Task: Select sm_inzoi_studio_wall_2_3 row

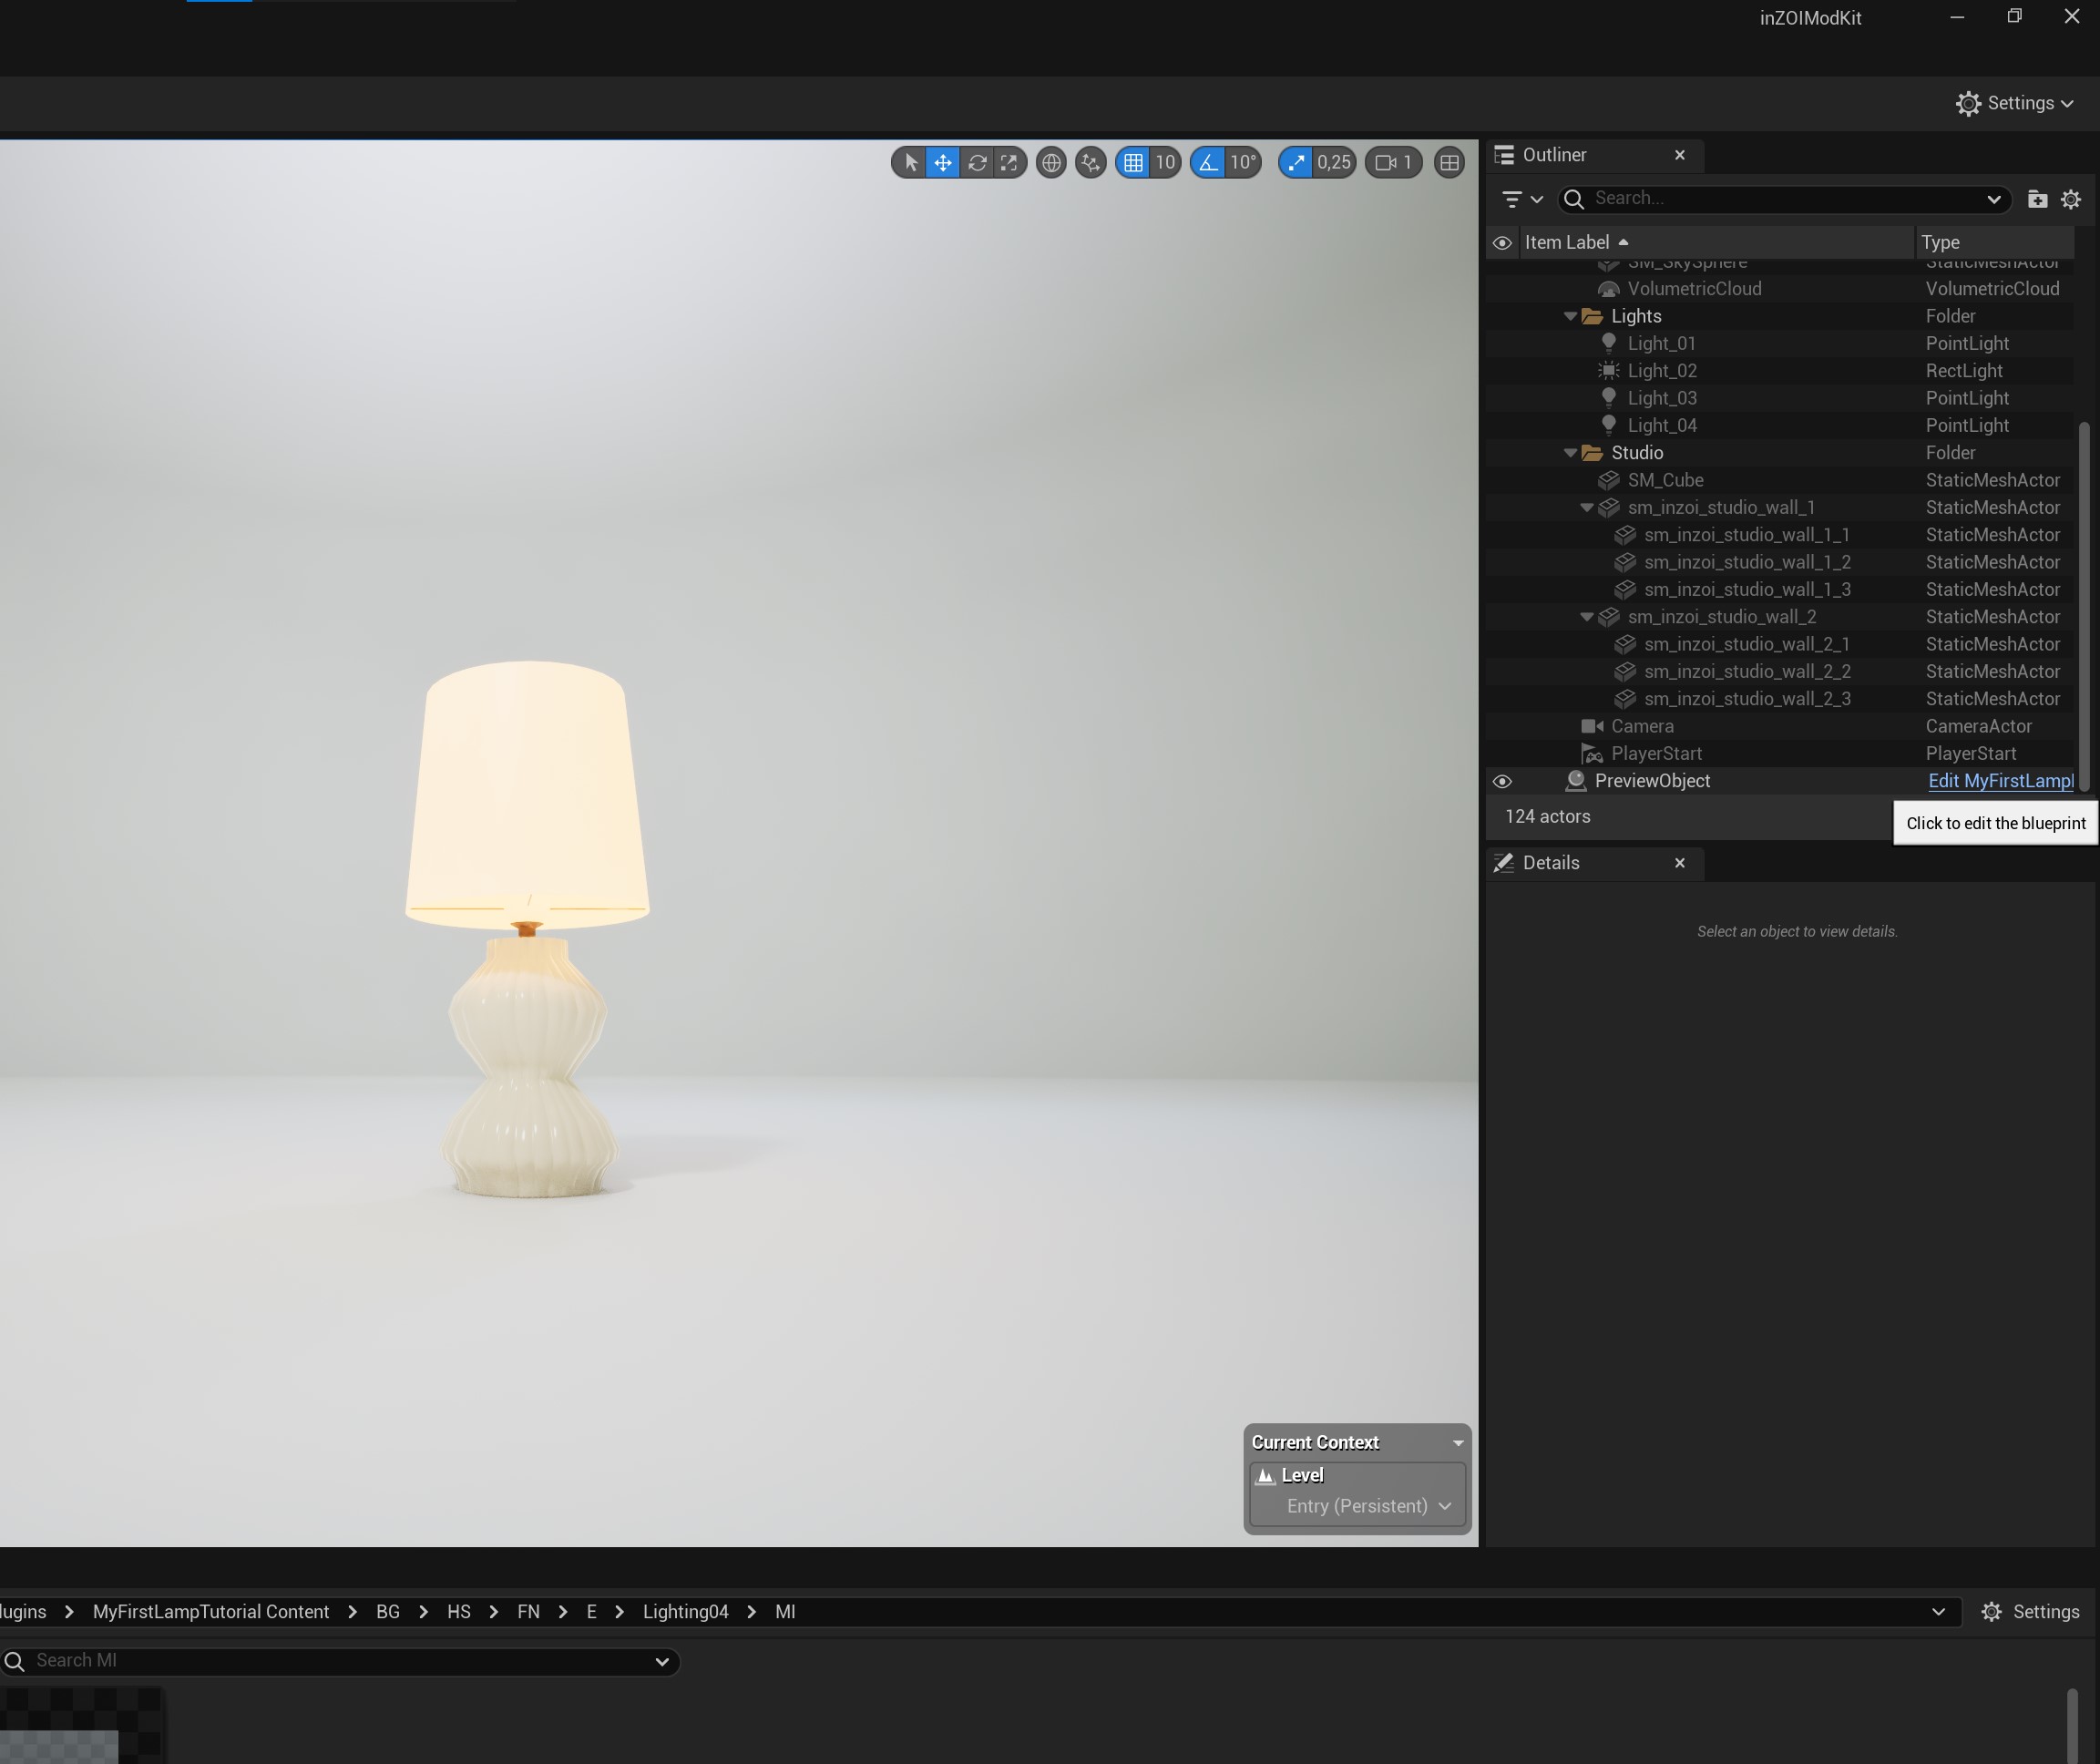Action: click(x=1780, y=699)
